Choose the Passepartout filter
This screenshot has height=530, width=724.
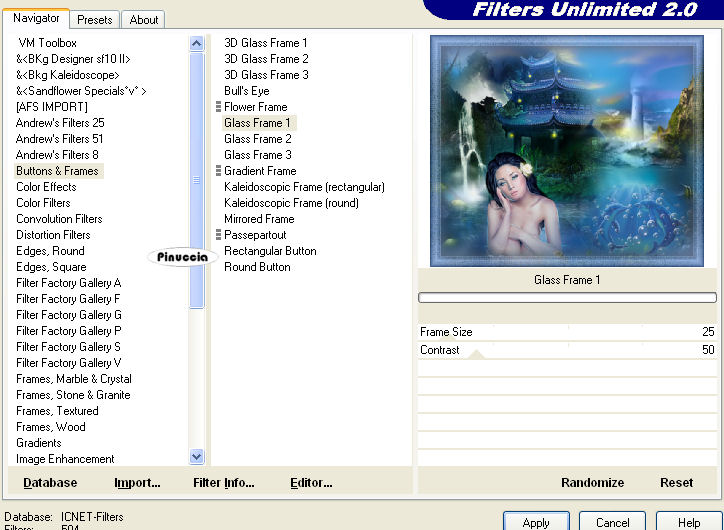[x=255, y=235]
